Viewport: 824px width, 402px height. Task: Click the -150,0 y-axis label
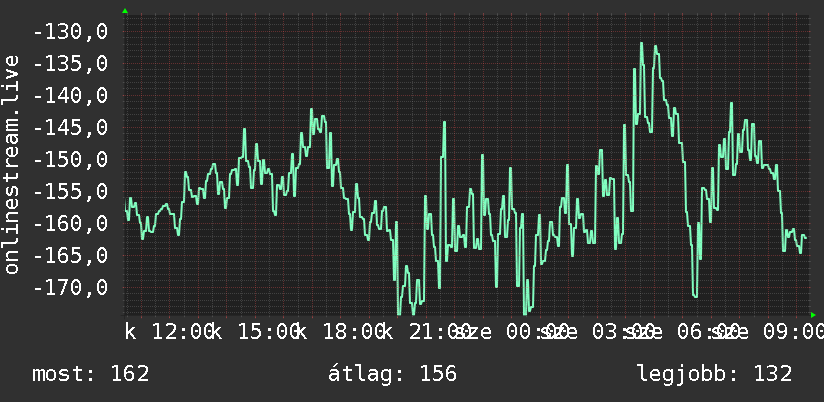click(70, 160)
